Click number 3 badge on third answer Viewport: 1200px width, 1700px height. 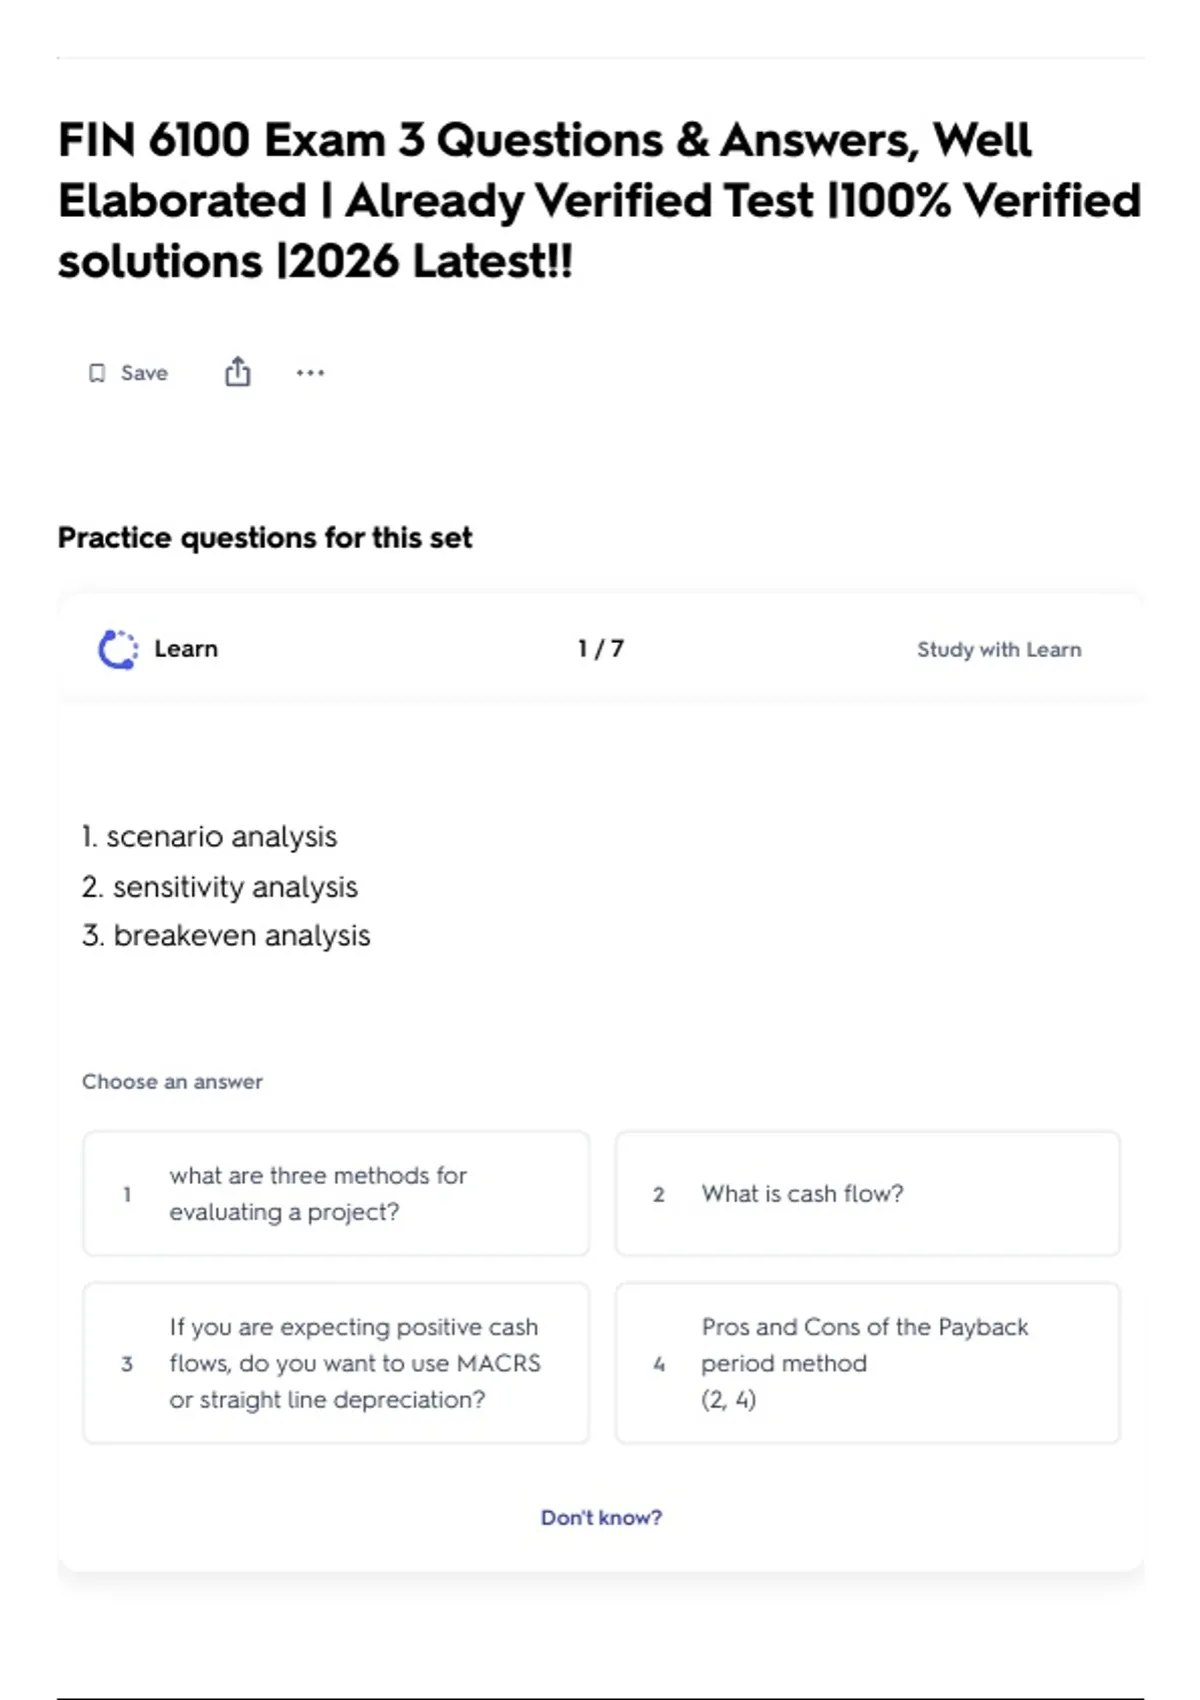(x=127, y=1364)
